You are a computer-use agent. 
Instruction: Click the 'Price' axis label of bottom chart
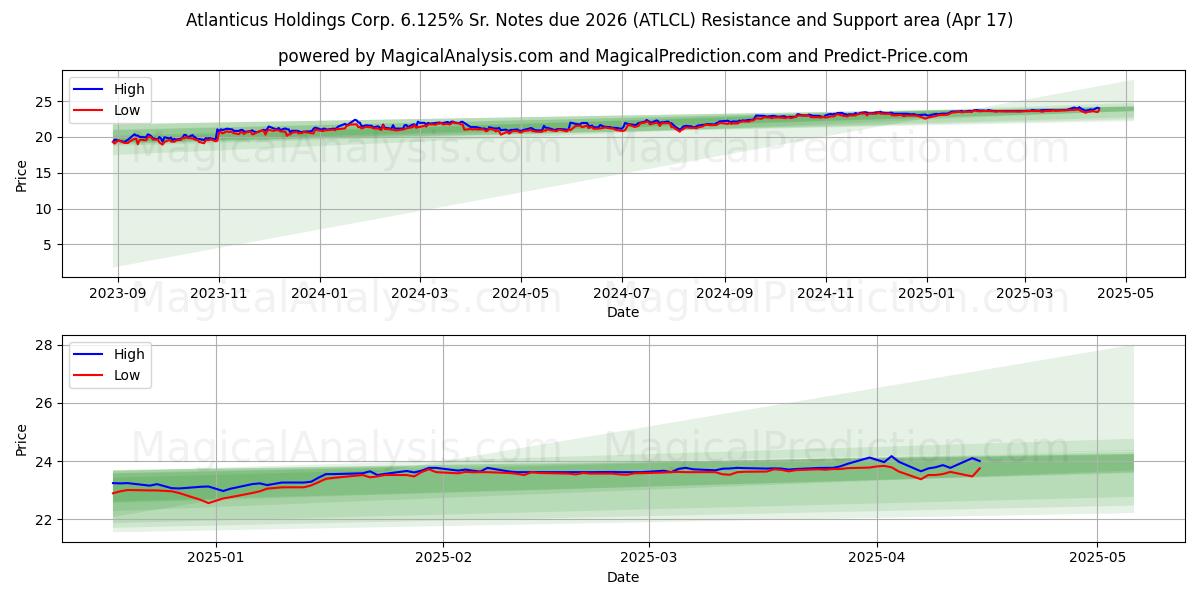coord(22,439)
